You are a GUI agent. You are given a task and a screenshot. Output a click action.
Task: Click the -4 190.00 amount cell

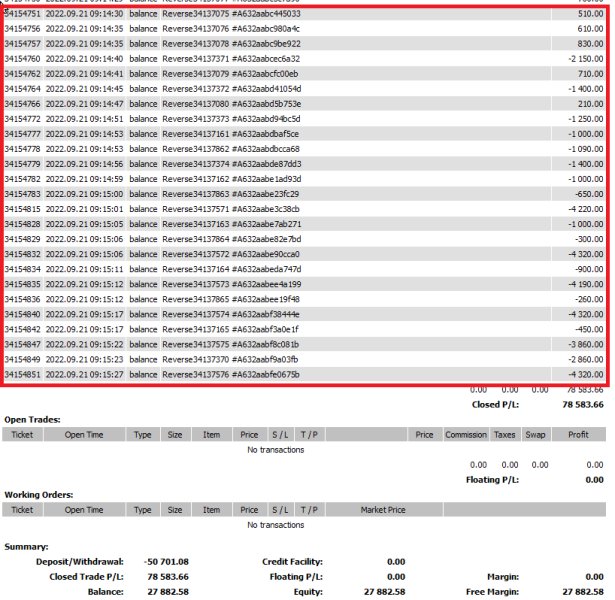point(586,284)
